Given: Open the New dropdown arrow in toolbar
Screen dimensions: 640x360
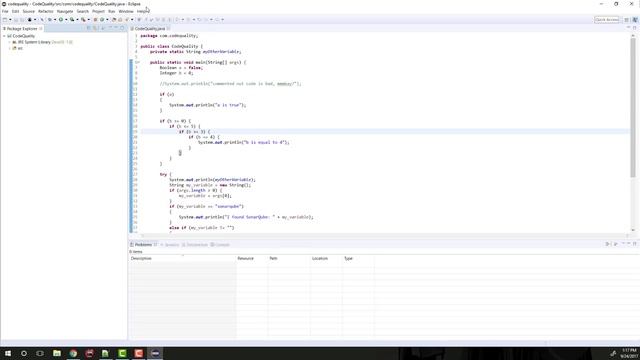Looking at the screenshot, I should tap(10, 20).
